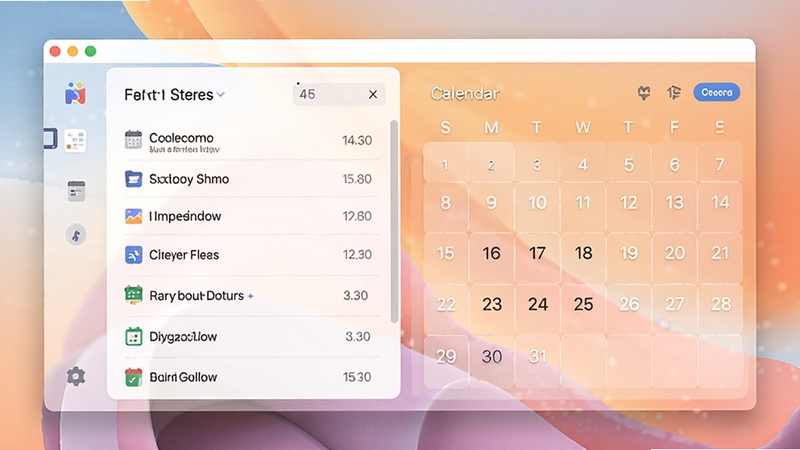Open the Rary bout Doturs entry

pyautogui.click(x=252, y=295)
